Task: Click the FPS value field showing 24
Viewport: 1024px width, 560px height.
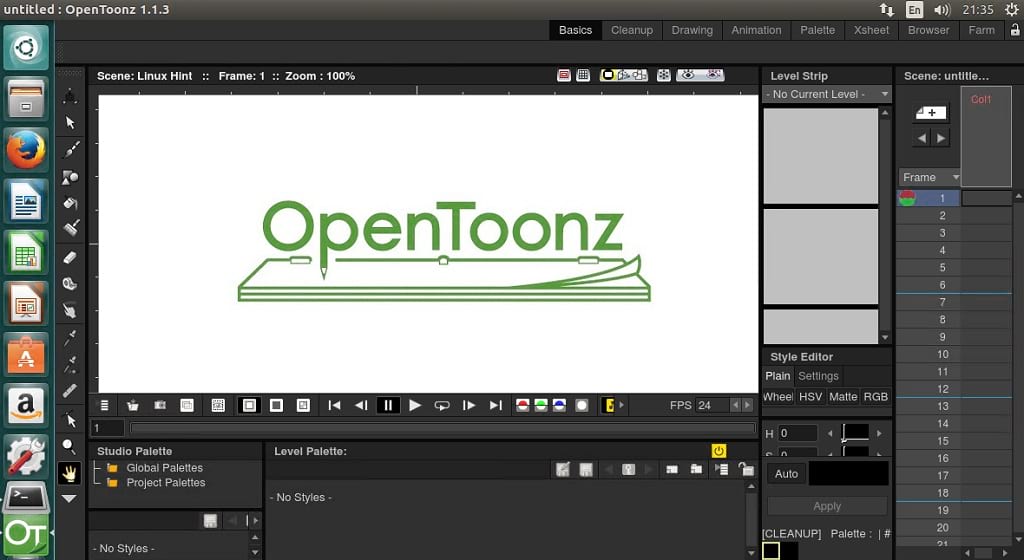Action: point(711,405)
